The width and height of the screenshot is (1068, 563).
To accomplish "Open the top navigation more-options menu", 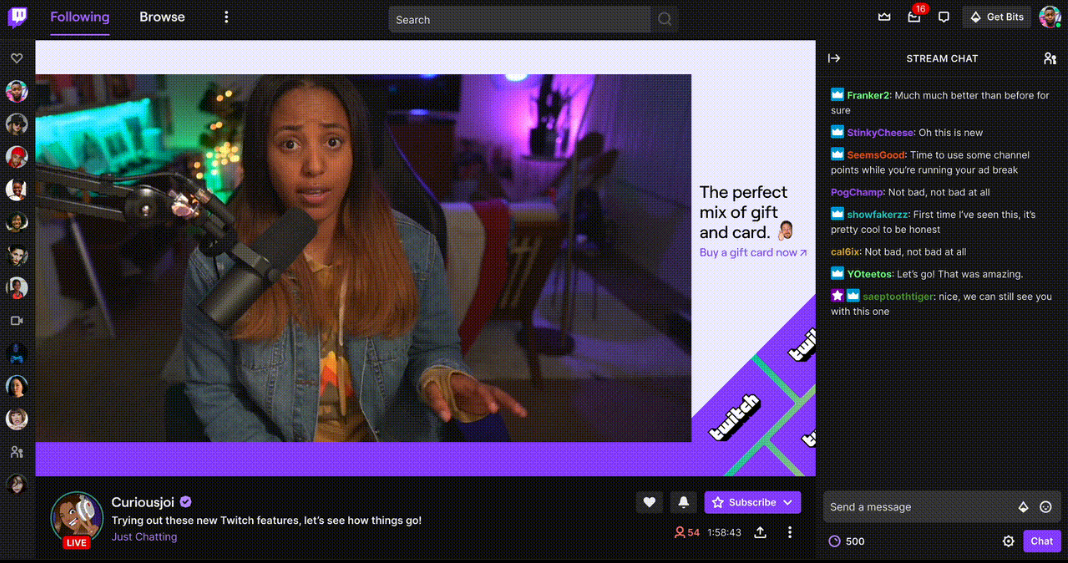I will click(x=226, y=17).
